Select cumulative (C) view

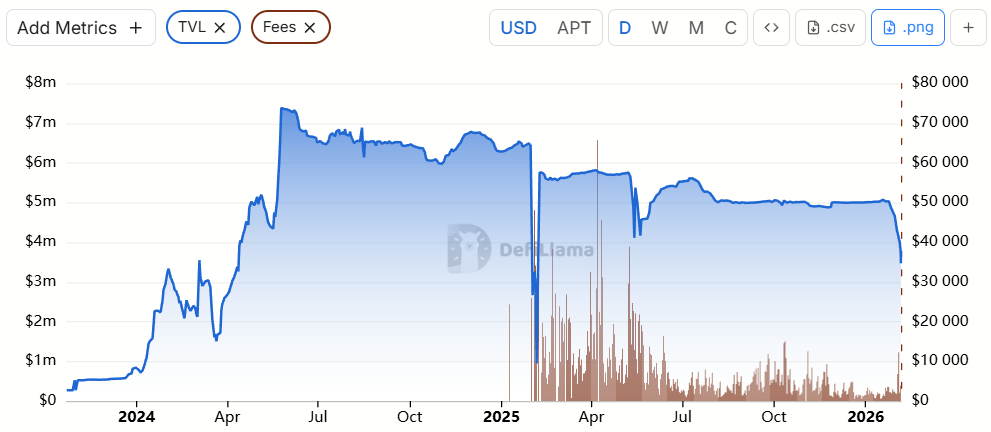click(731, 28)
